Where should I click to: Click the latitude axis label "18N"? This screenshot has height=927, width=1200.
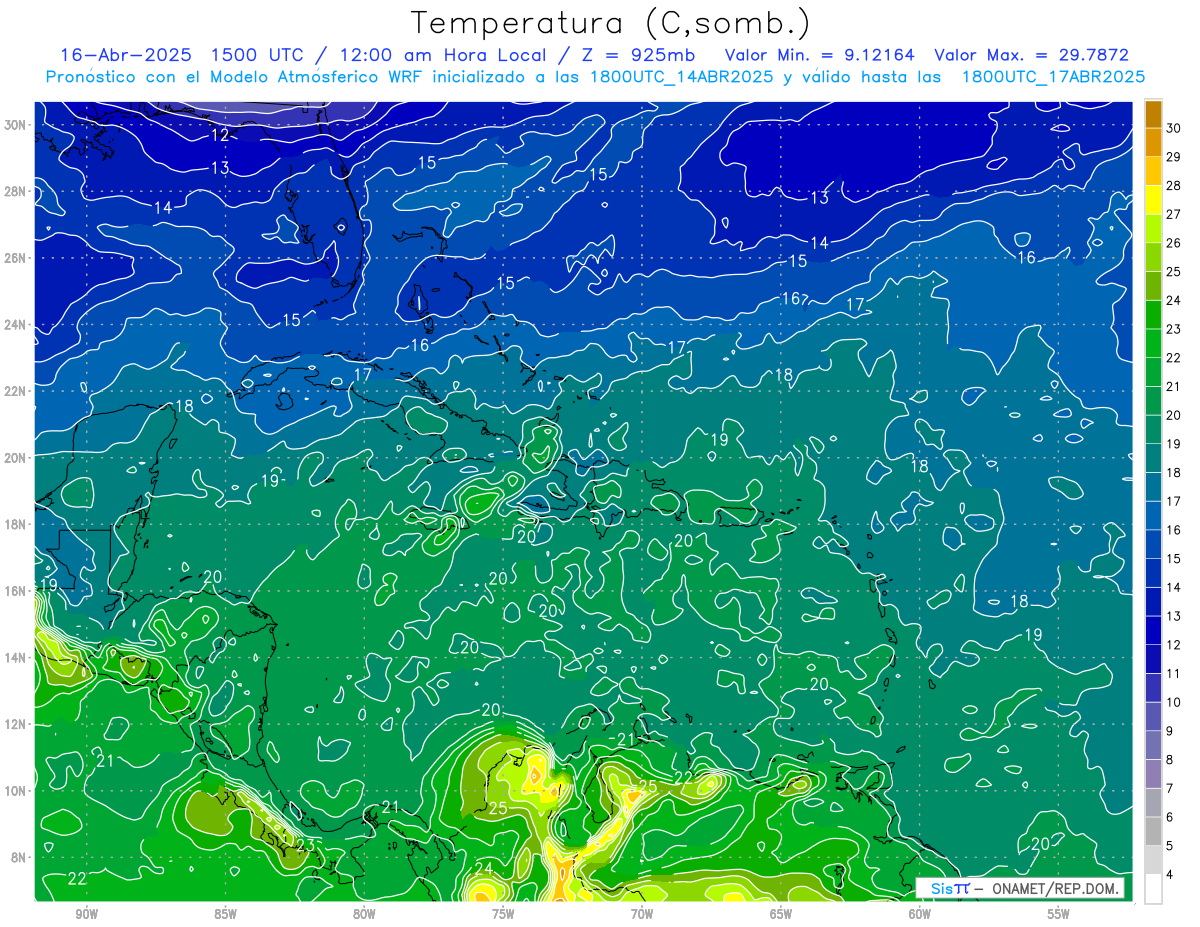click(17, 524)
